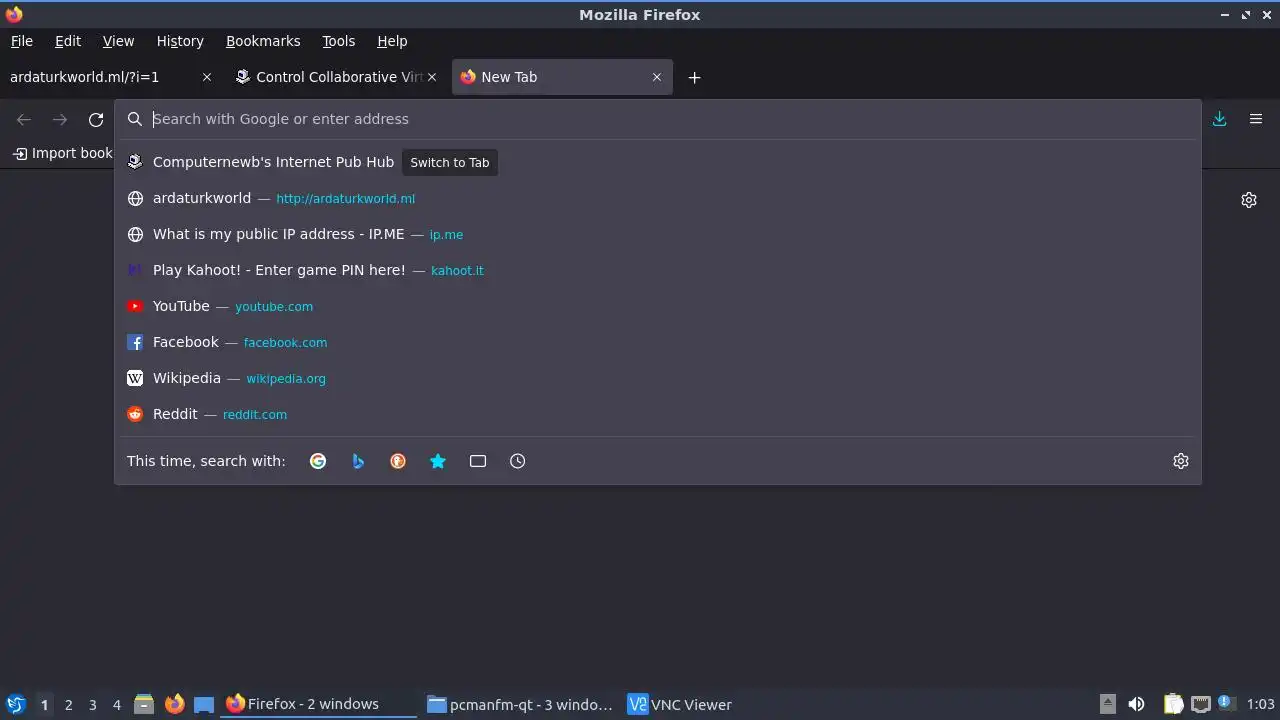Search this time with DuckDuckGo

pyautogui.click(x=398, y=461)
